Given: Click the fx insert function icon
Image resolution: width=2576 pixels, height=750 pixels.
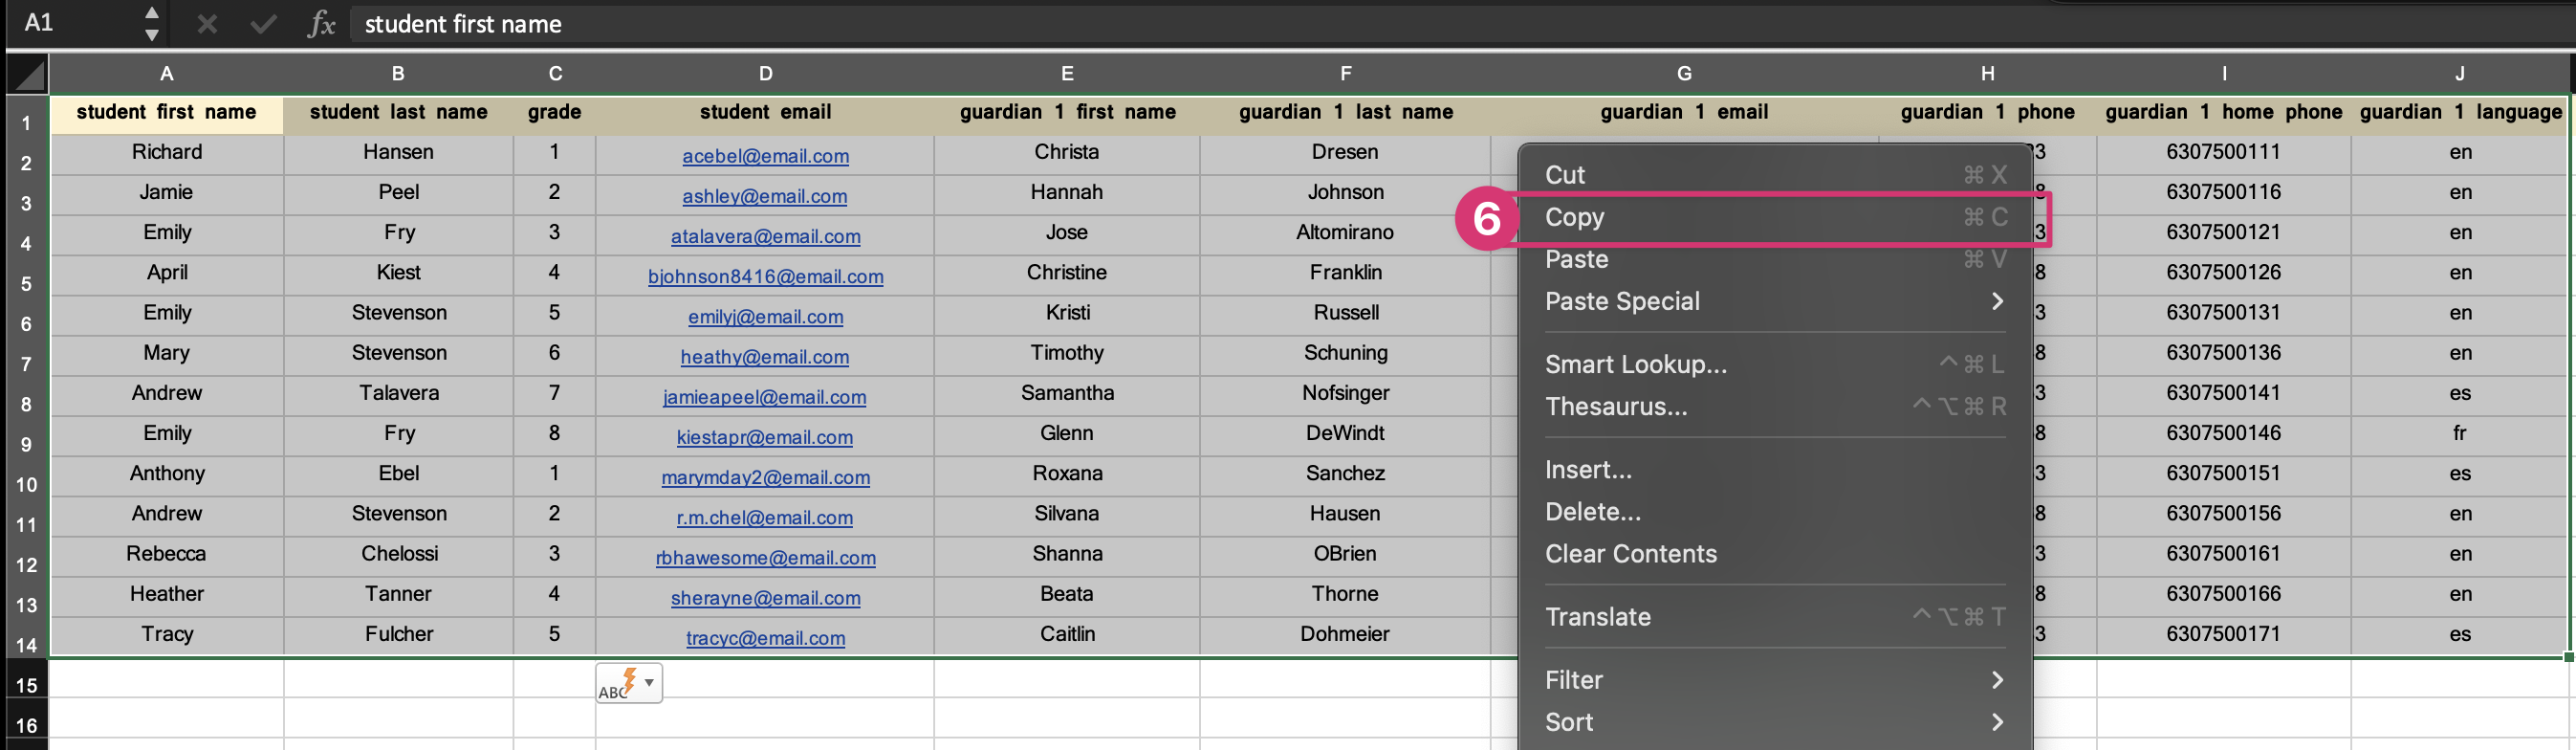Looking at the screenshot, I should (x=321, y=24).
